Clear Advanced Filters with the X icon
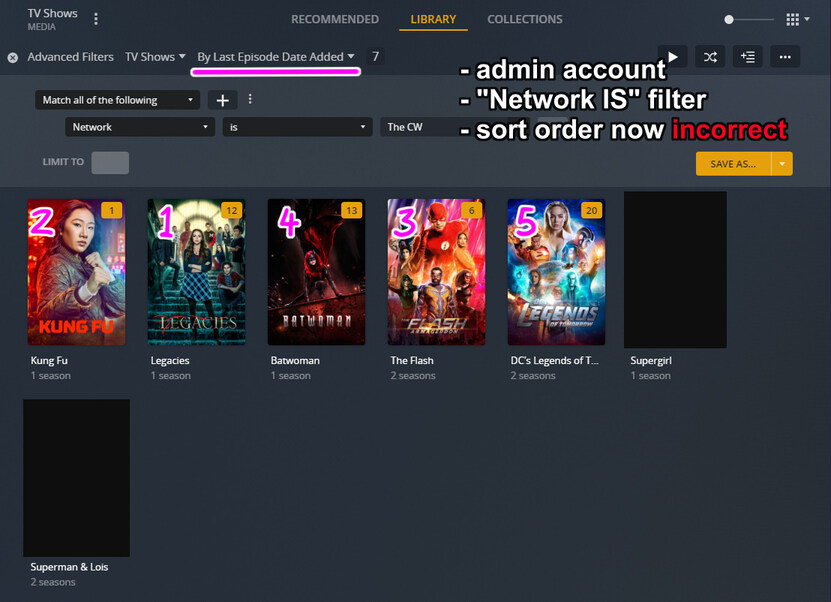Screen dimensions: 831x602 [13, 57]
